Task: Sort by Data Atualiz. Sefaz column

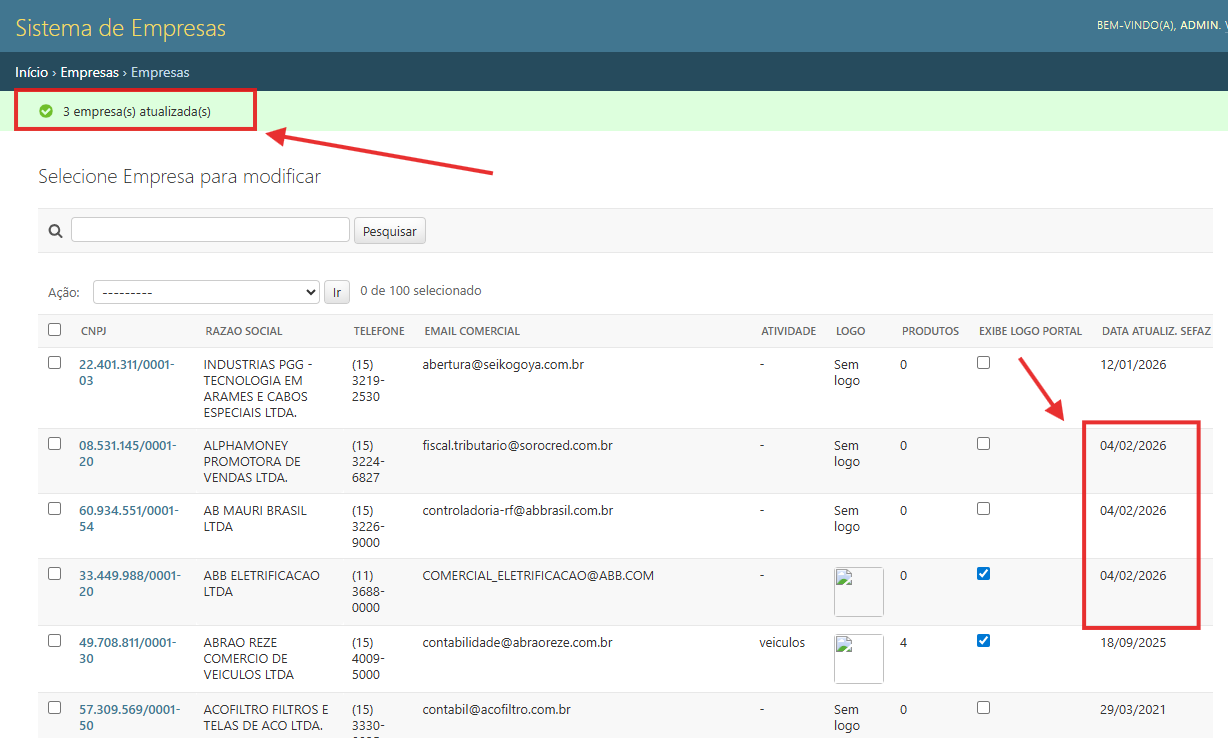Action: pos(1155,331)
